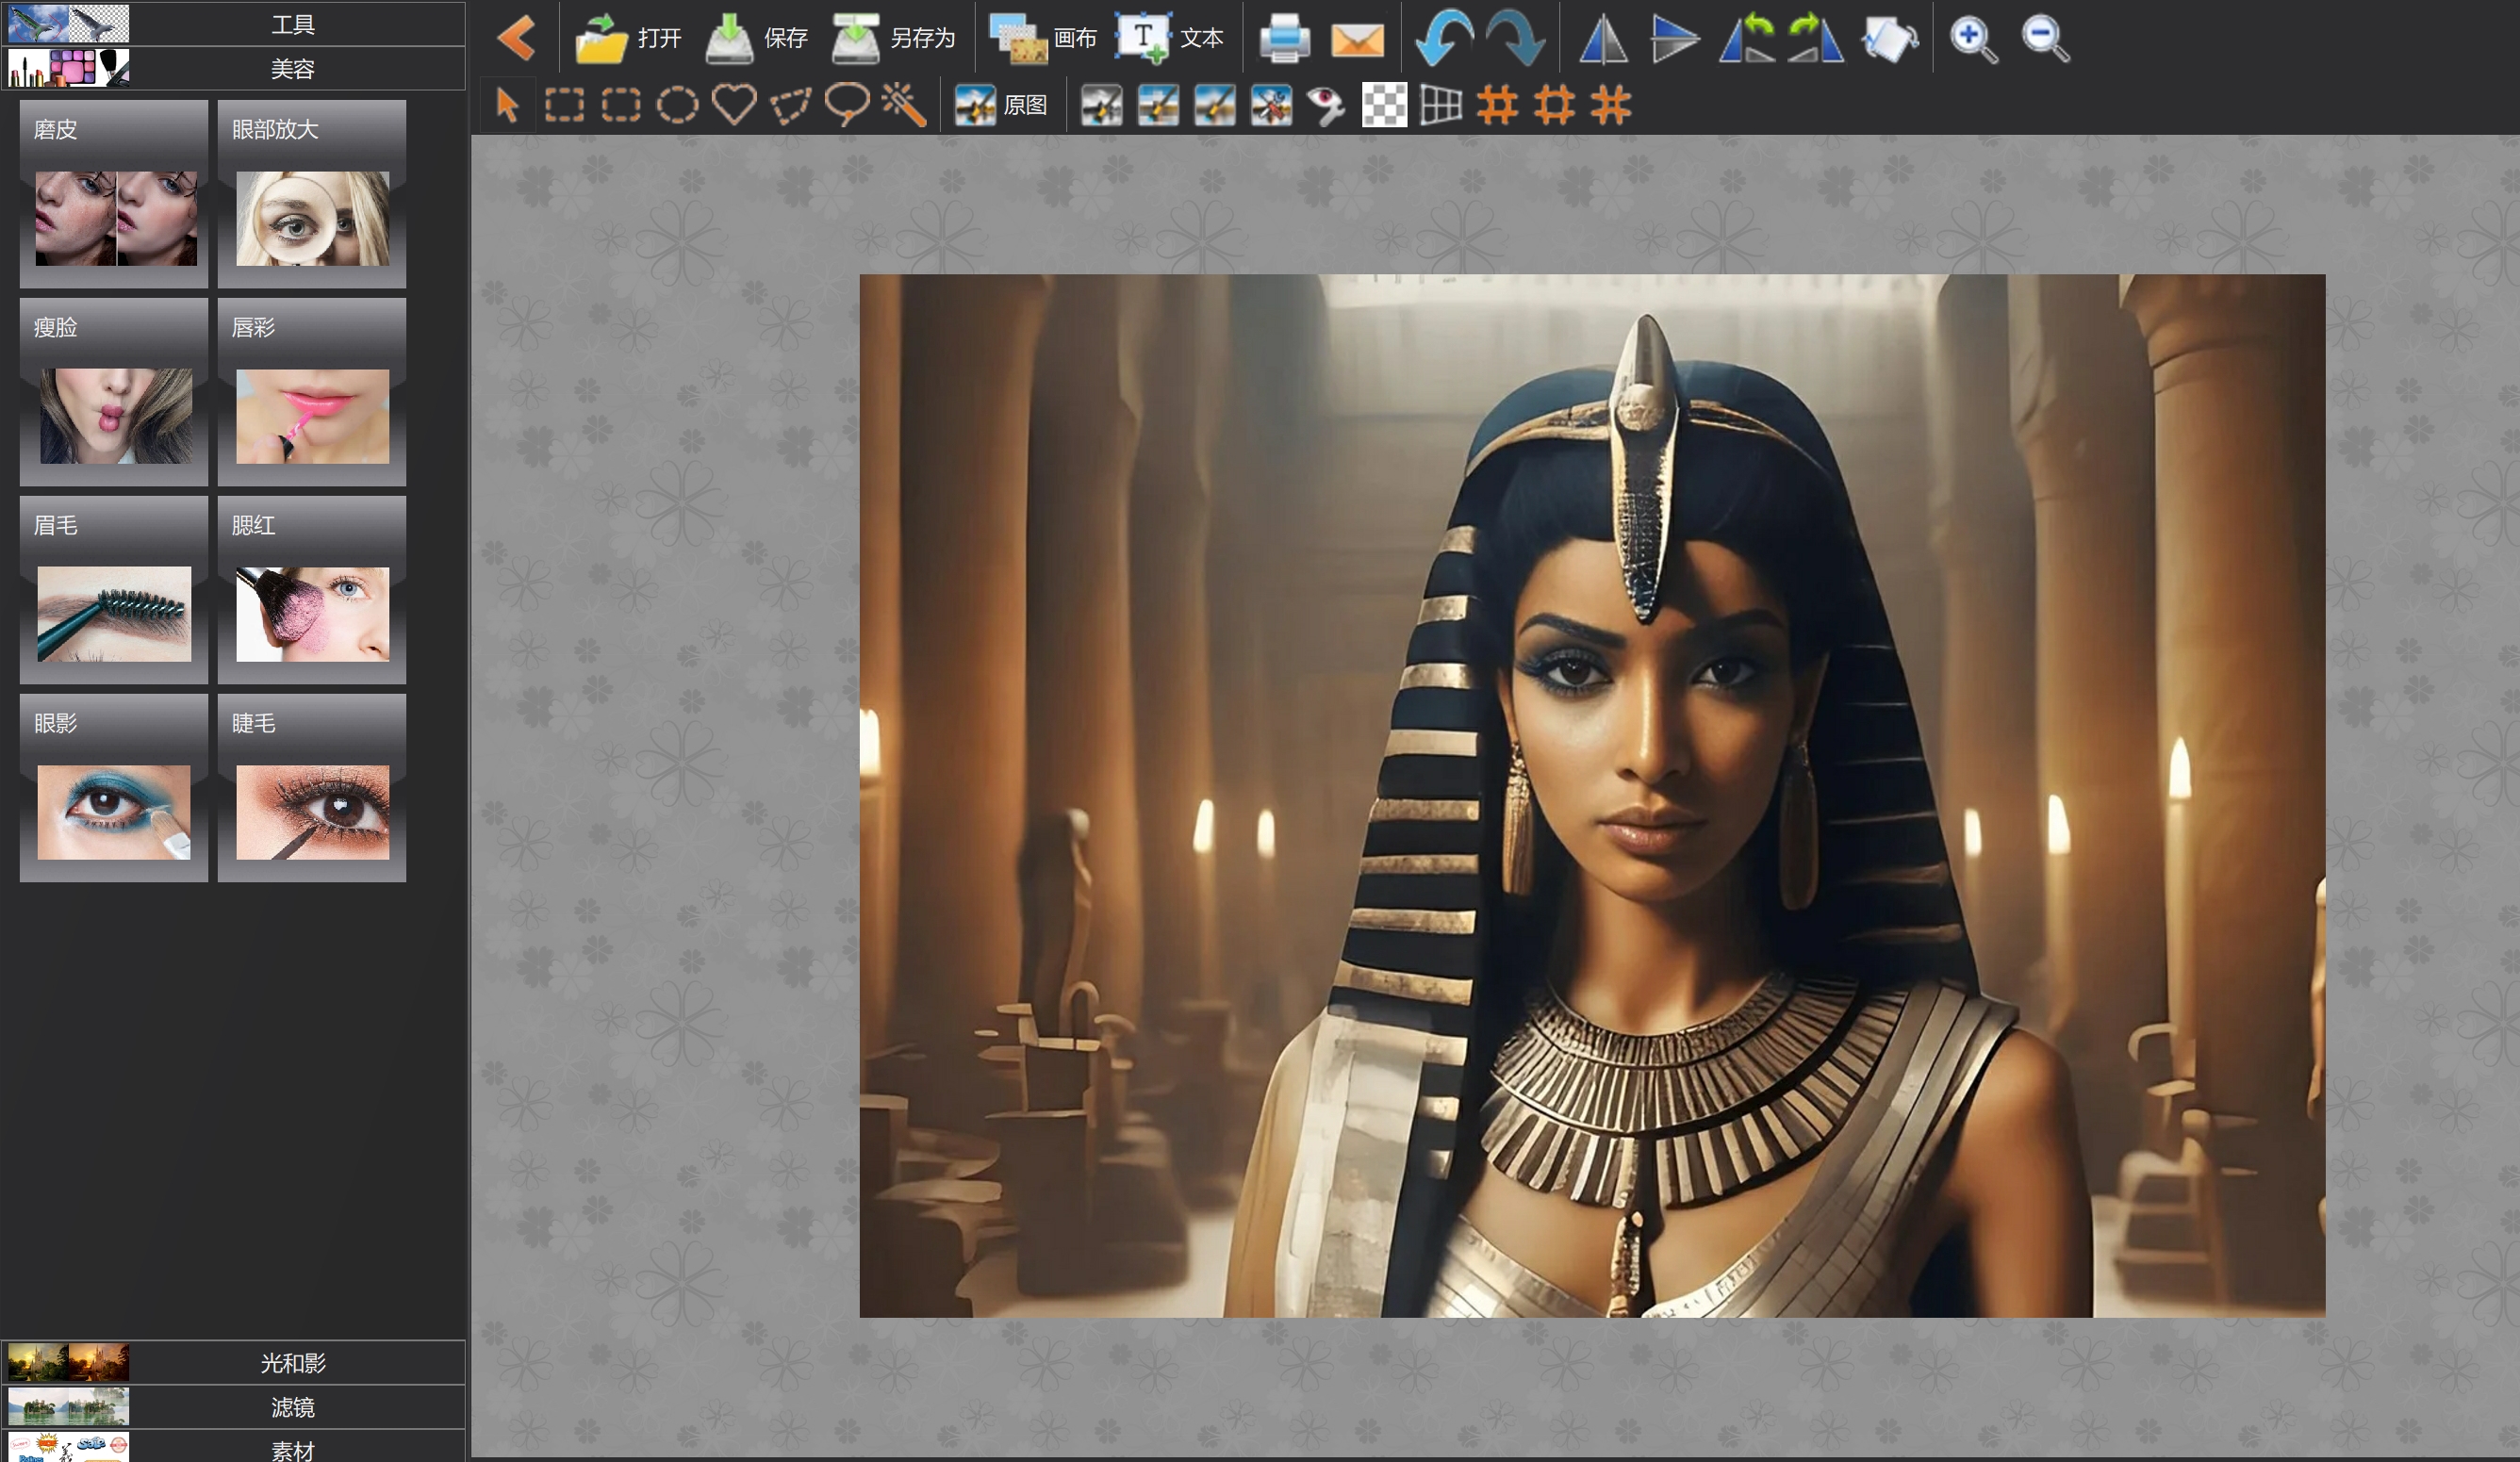
Task: Open the 腮红 blush effect
Action: click(312, 590)
